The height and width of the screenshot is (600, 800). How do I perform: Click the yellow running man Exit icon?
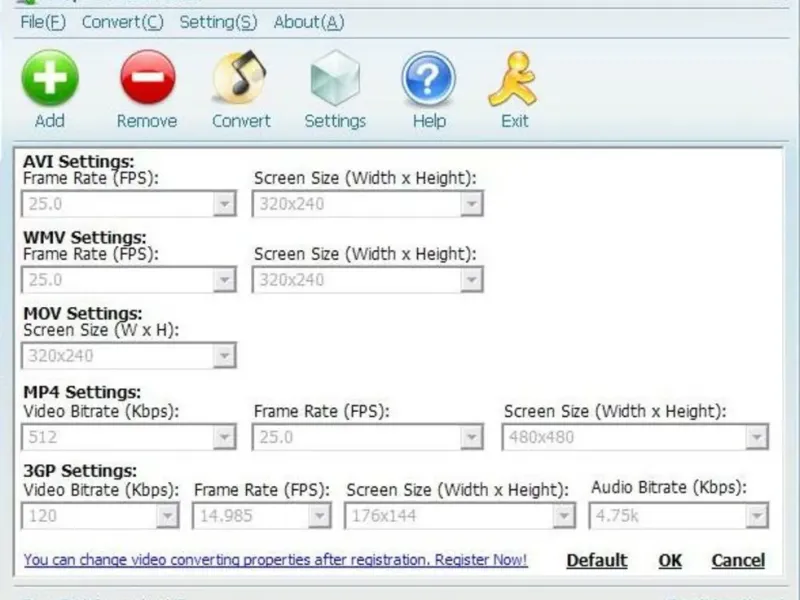coord(513,79)
